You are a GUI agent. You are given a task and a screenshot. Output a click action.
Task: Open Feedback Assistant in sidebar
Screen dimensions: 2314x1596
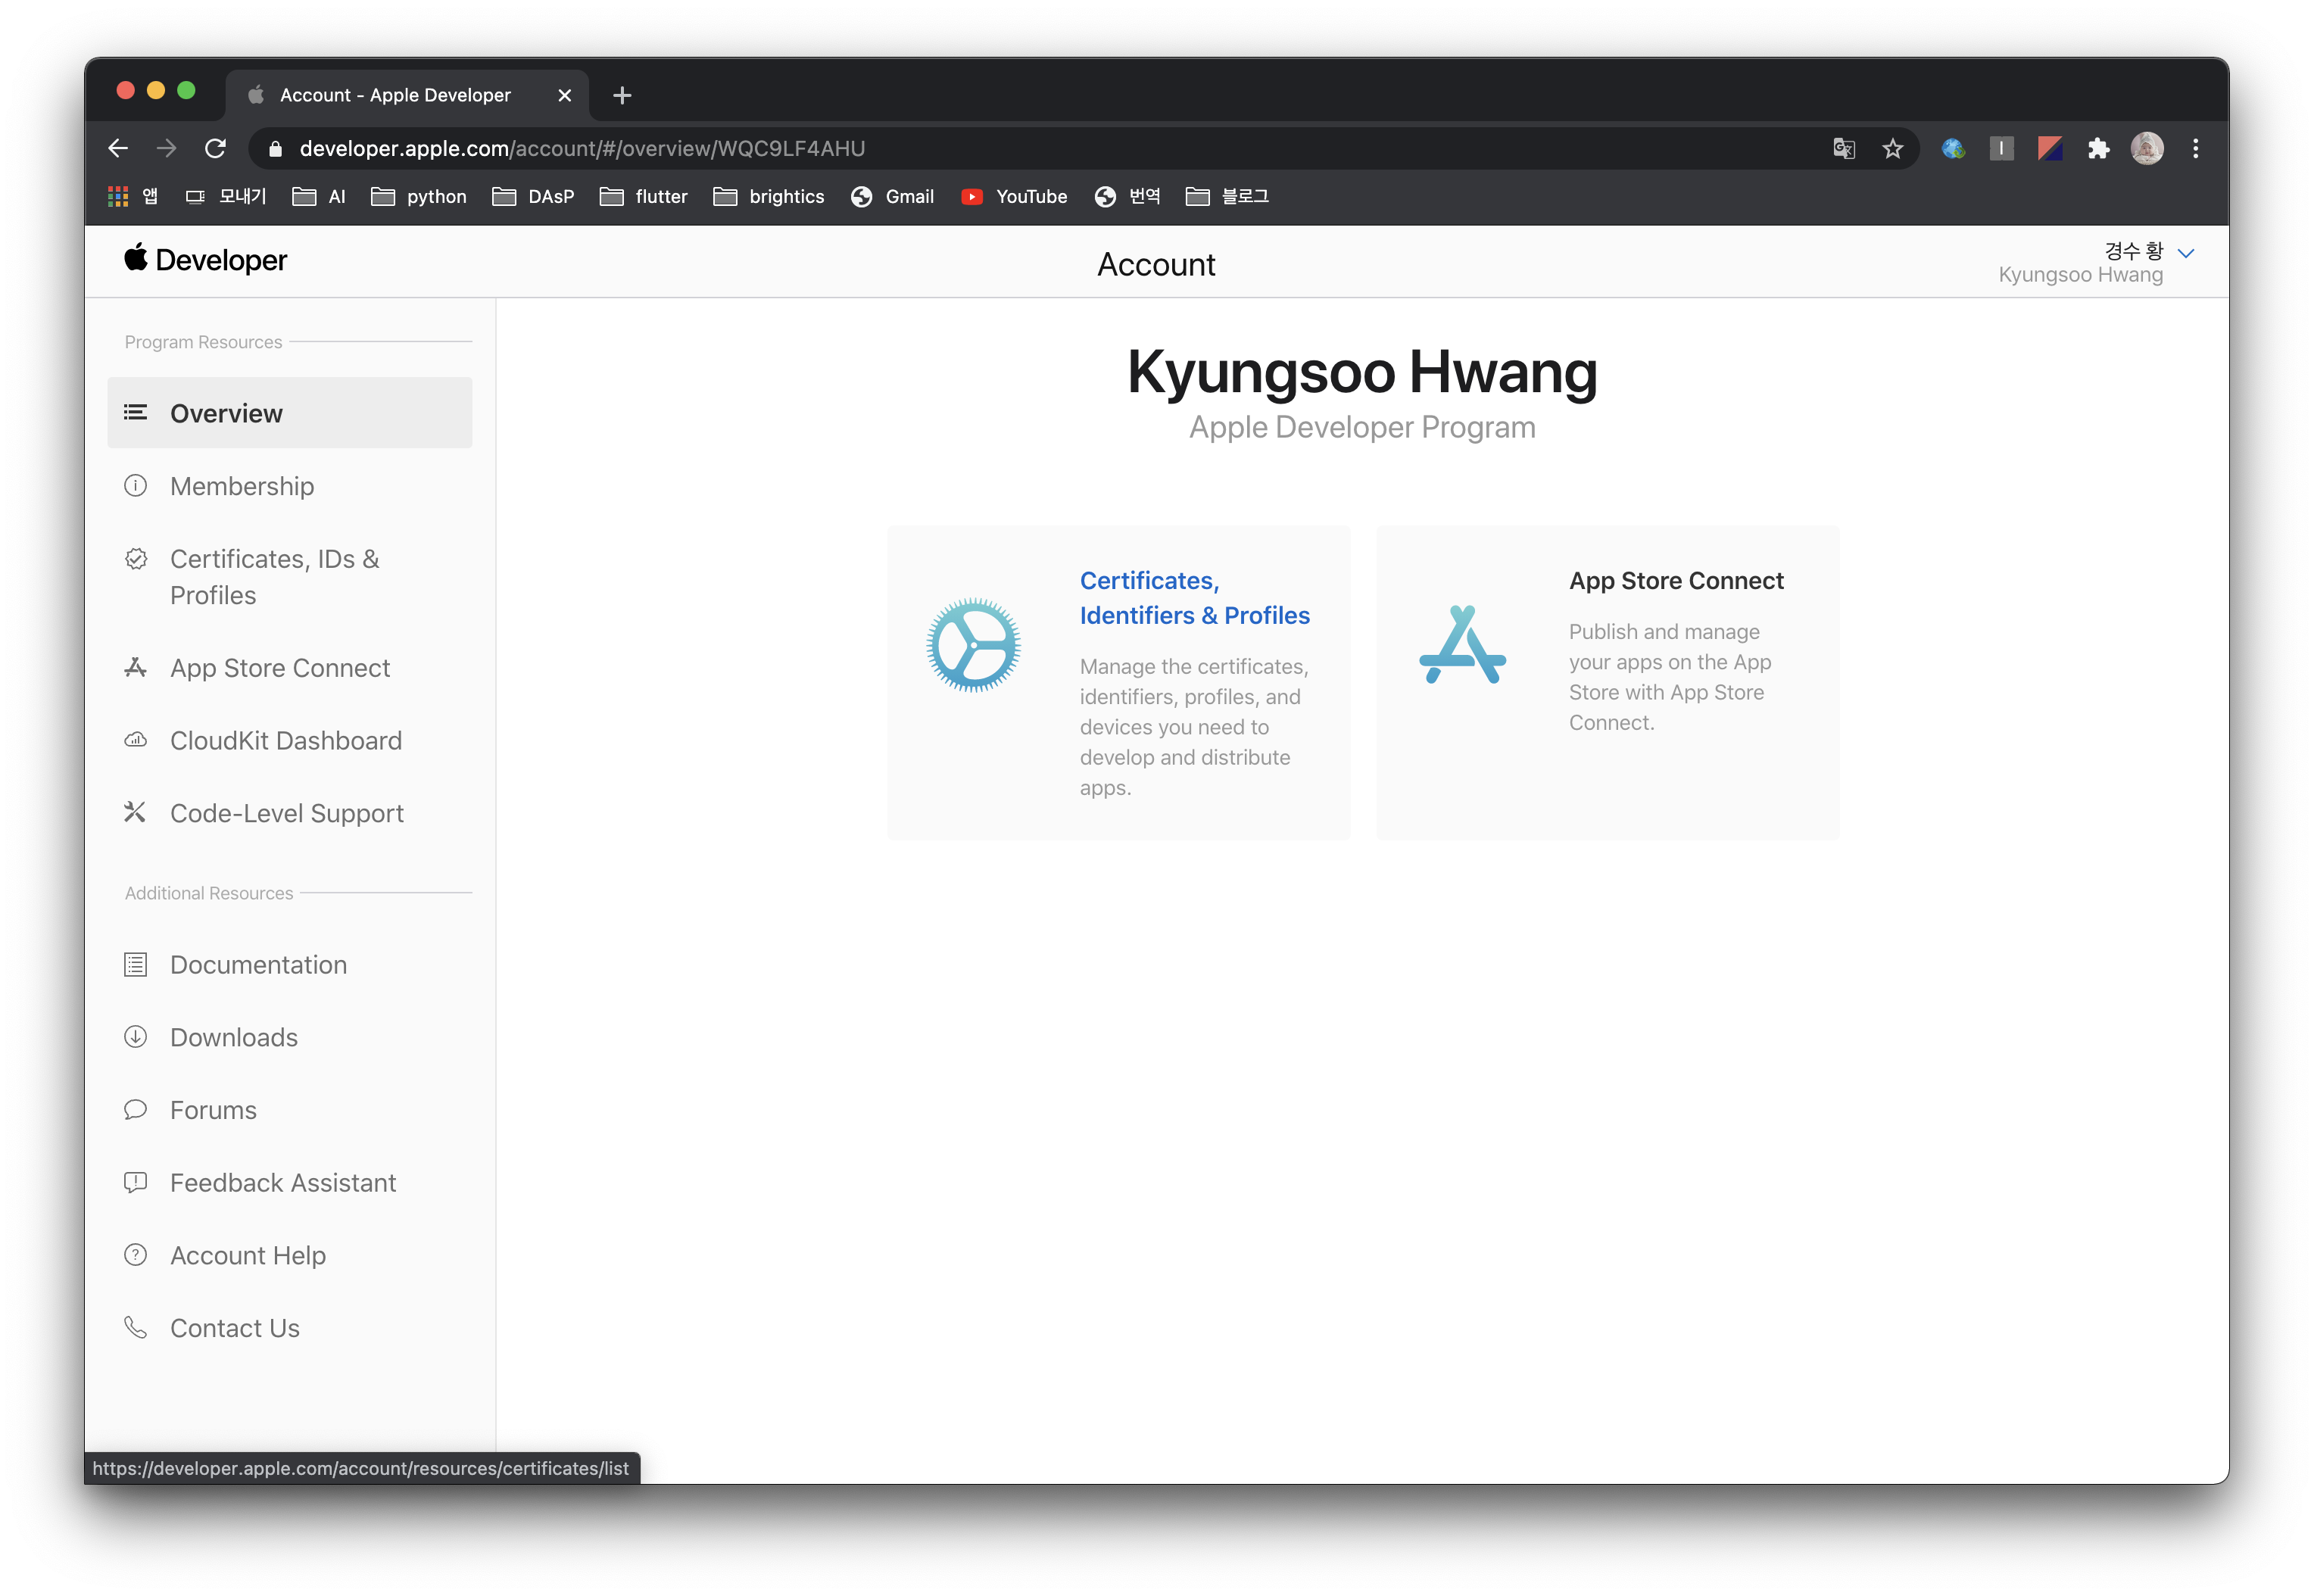283,1183
